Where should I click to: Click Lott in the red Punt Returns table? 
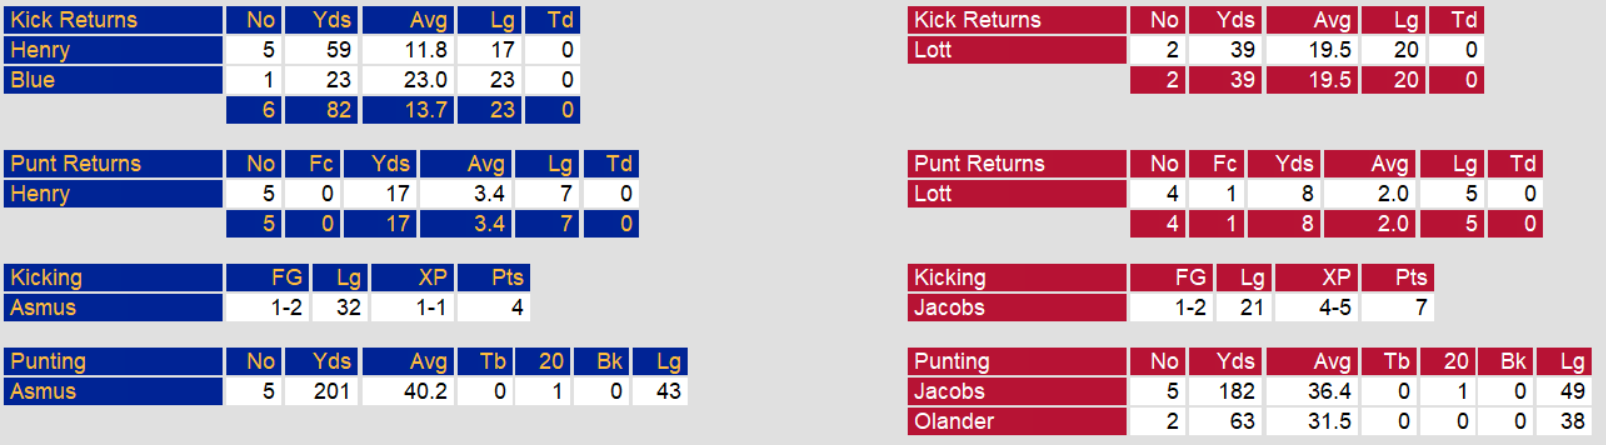tap(933, 194)
